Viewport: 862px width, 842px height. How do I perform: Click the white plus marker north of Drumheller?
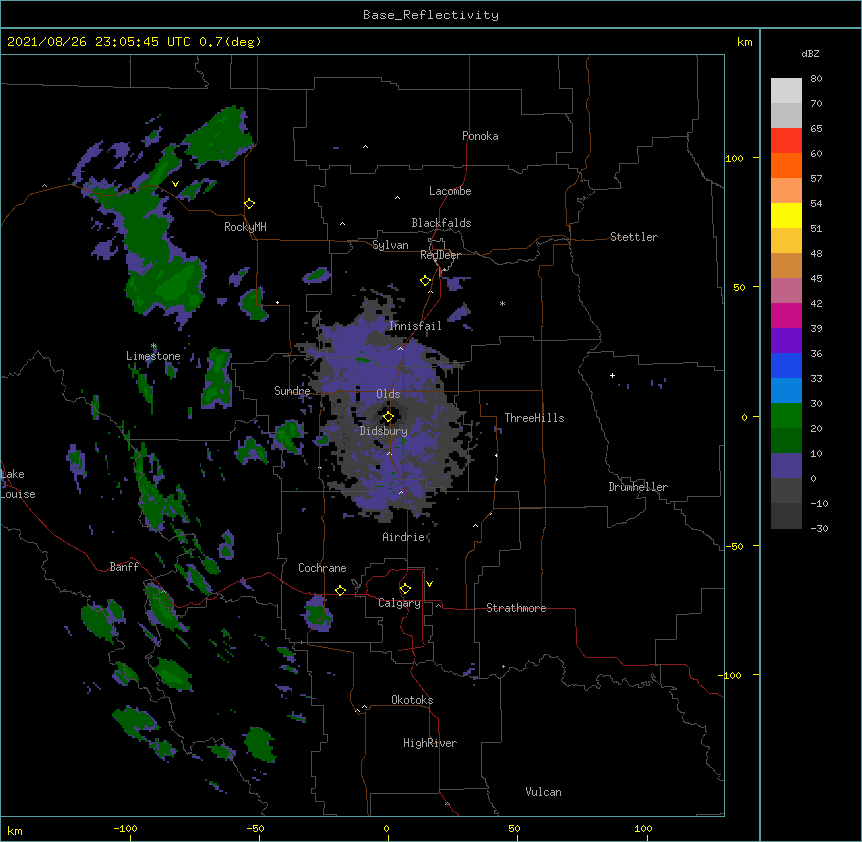click(612, 375)
